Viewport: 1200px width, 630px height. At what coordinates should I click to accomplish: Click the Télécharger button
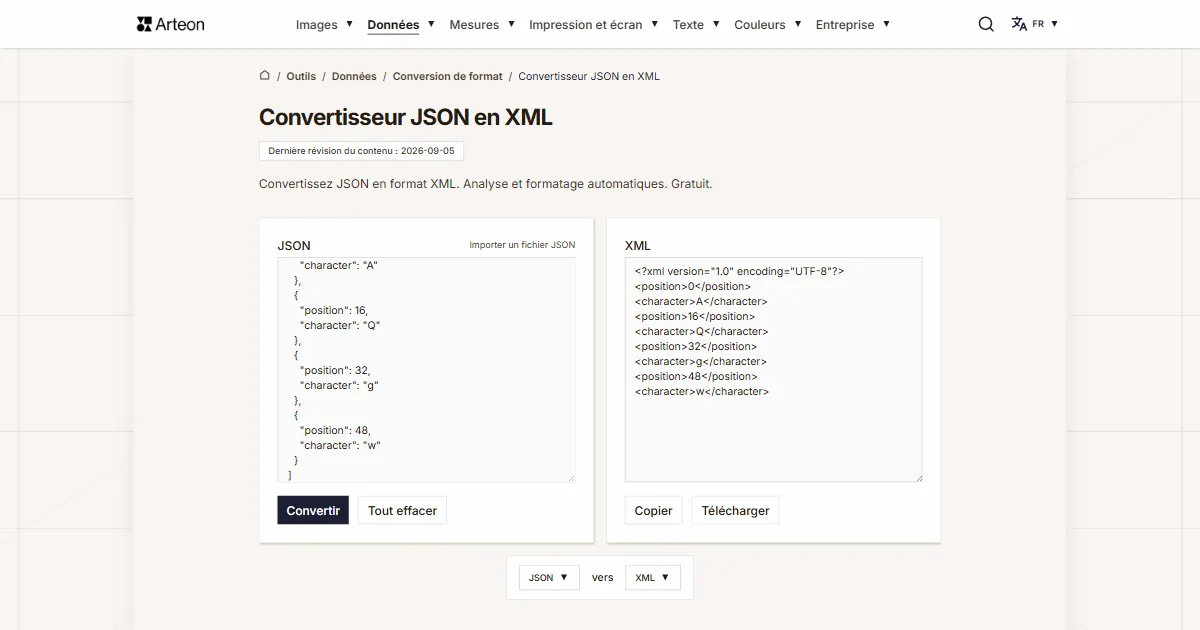(x=735, y=510)
